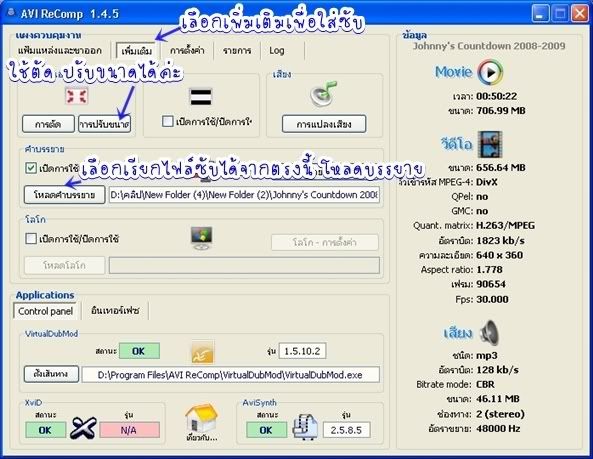Open the source and output files tab
Screen dimensions: 593x459
click(x=60, y=50)
